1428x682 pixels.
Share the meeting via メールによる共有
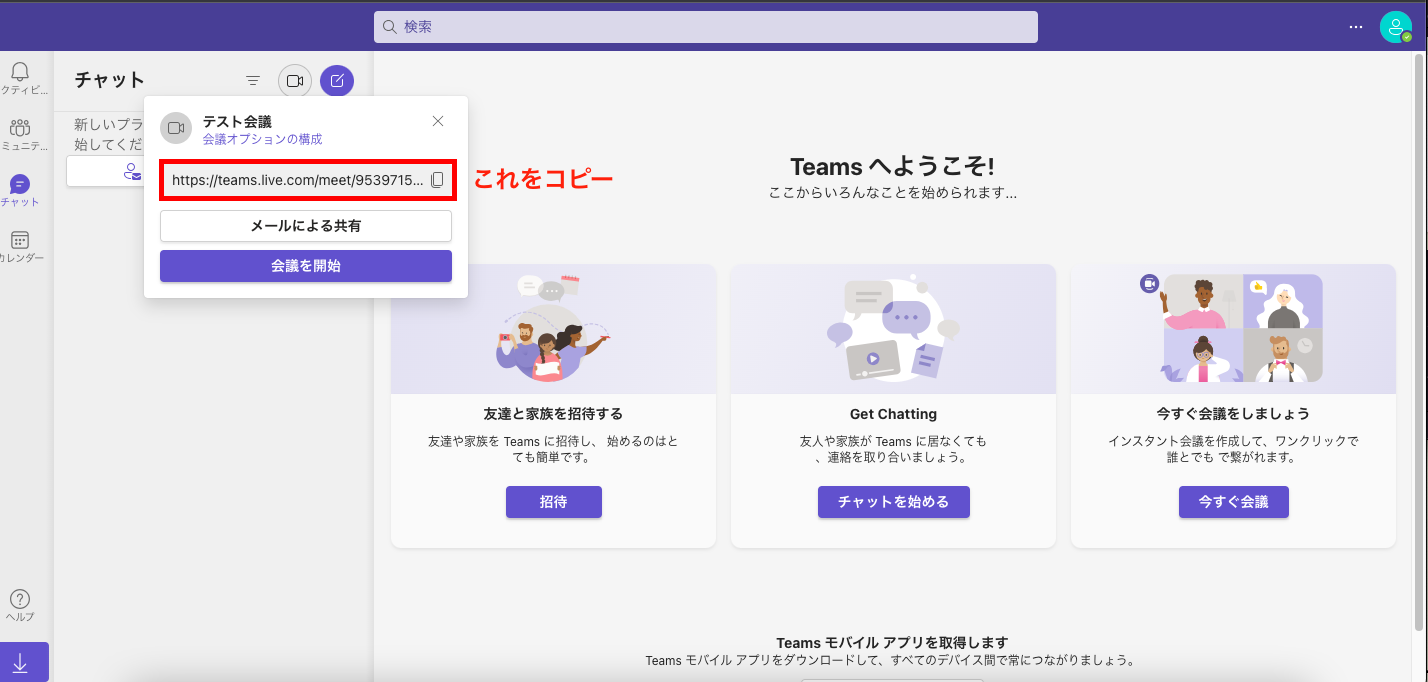coord(305,226)
